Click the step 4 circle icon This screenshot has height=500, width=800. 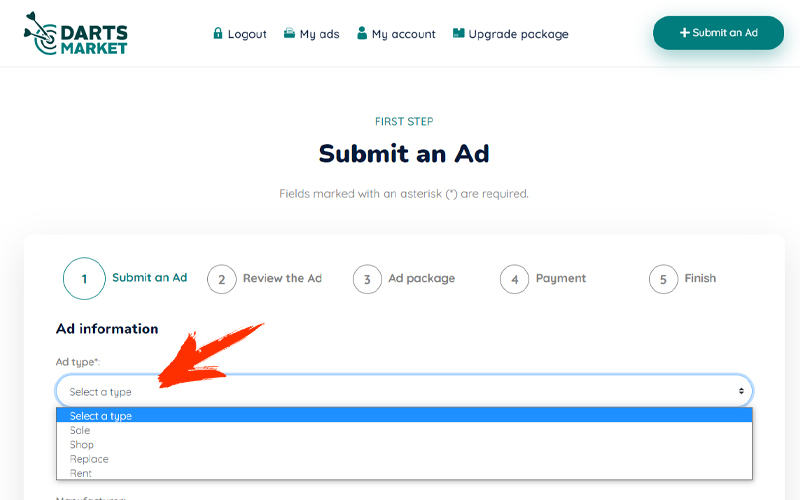[514, 279]
